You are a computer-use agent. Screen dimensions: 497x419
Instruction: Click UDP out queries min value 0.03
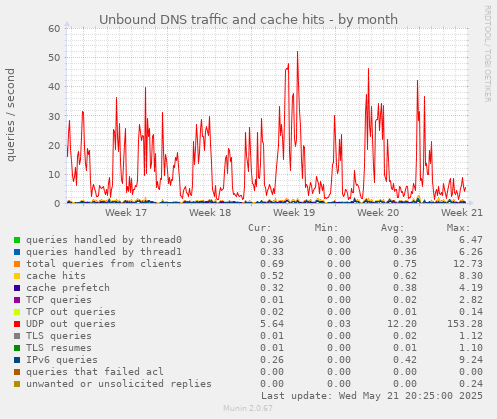339,324
